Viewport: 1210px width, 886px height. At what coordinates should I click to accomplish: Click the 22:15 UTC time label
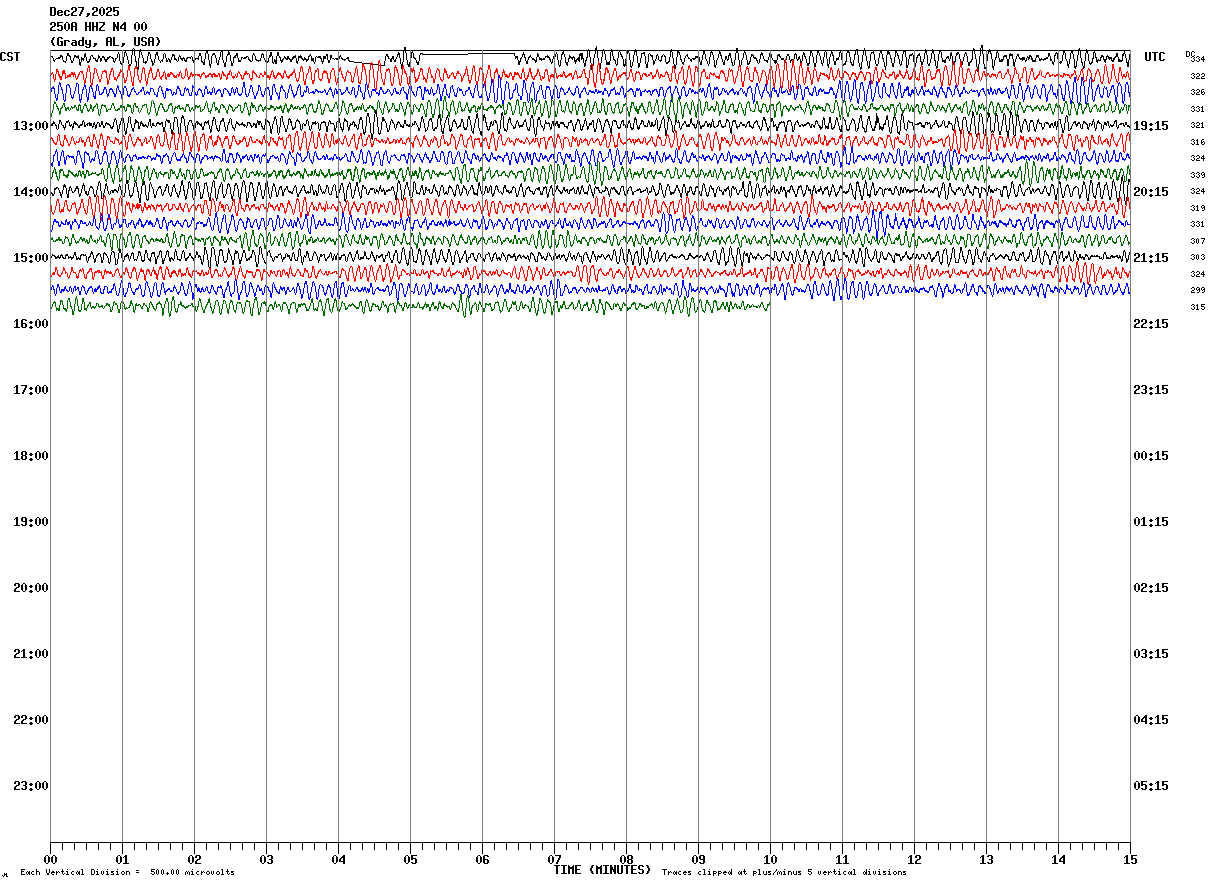1151,324
